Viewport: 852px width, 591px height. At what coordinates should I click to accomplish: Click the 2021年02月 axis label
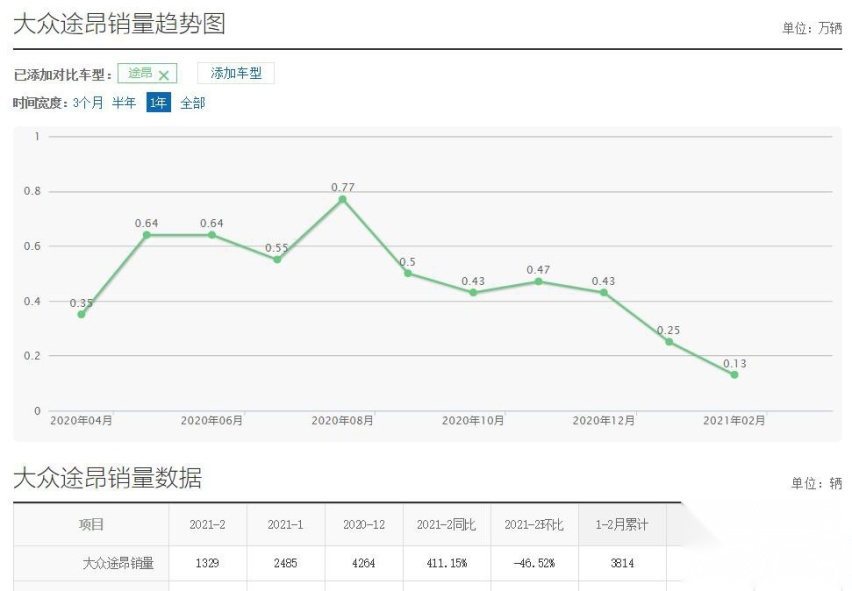(734, 420)
